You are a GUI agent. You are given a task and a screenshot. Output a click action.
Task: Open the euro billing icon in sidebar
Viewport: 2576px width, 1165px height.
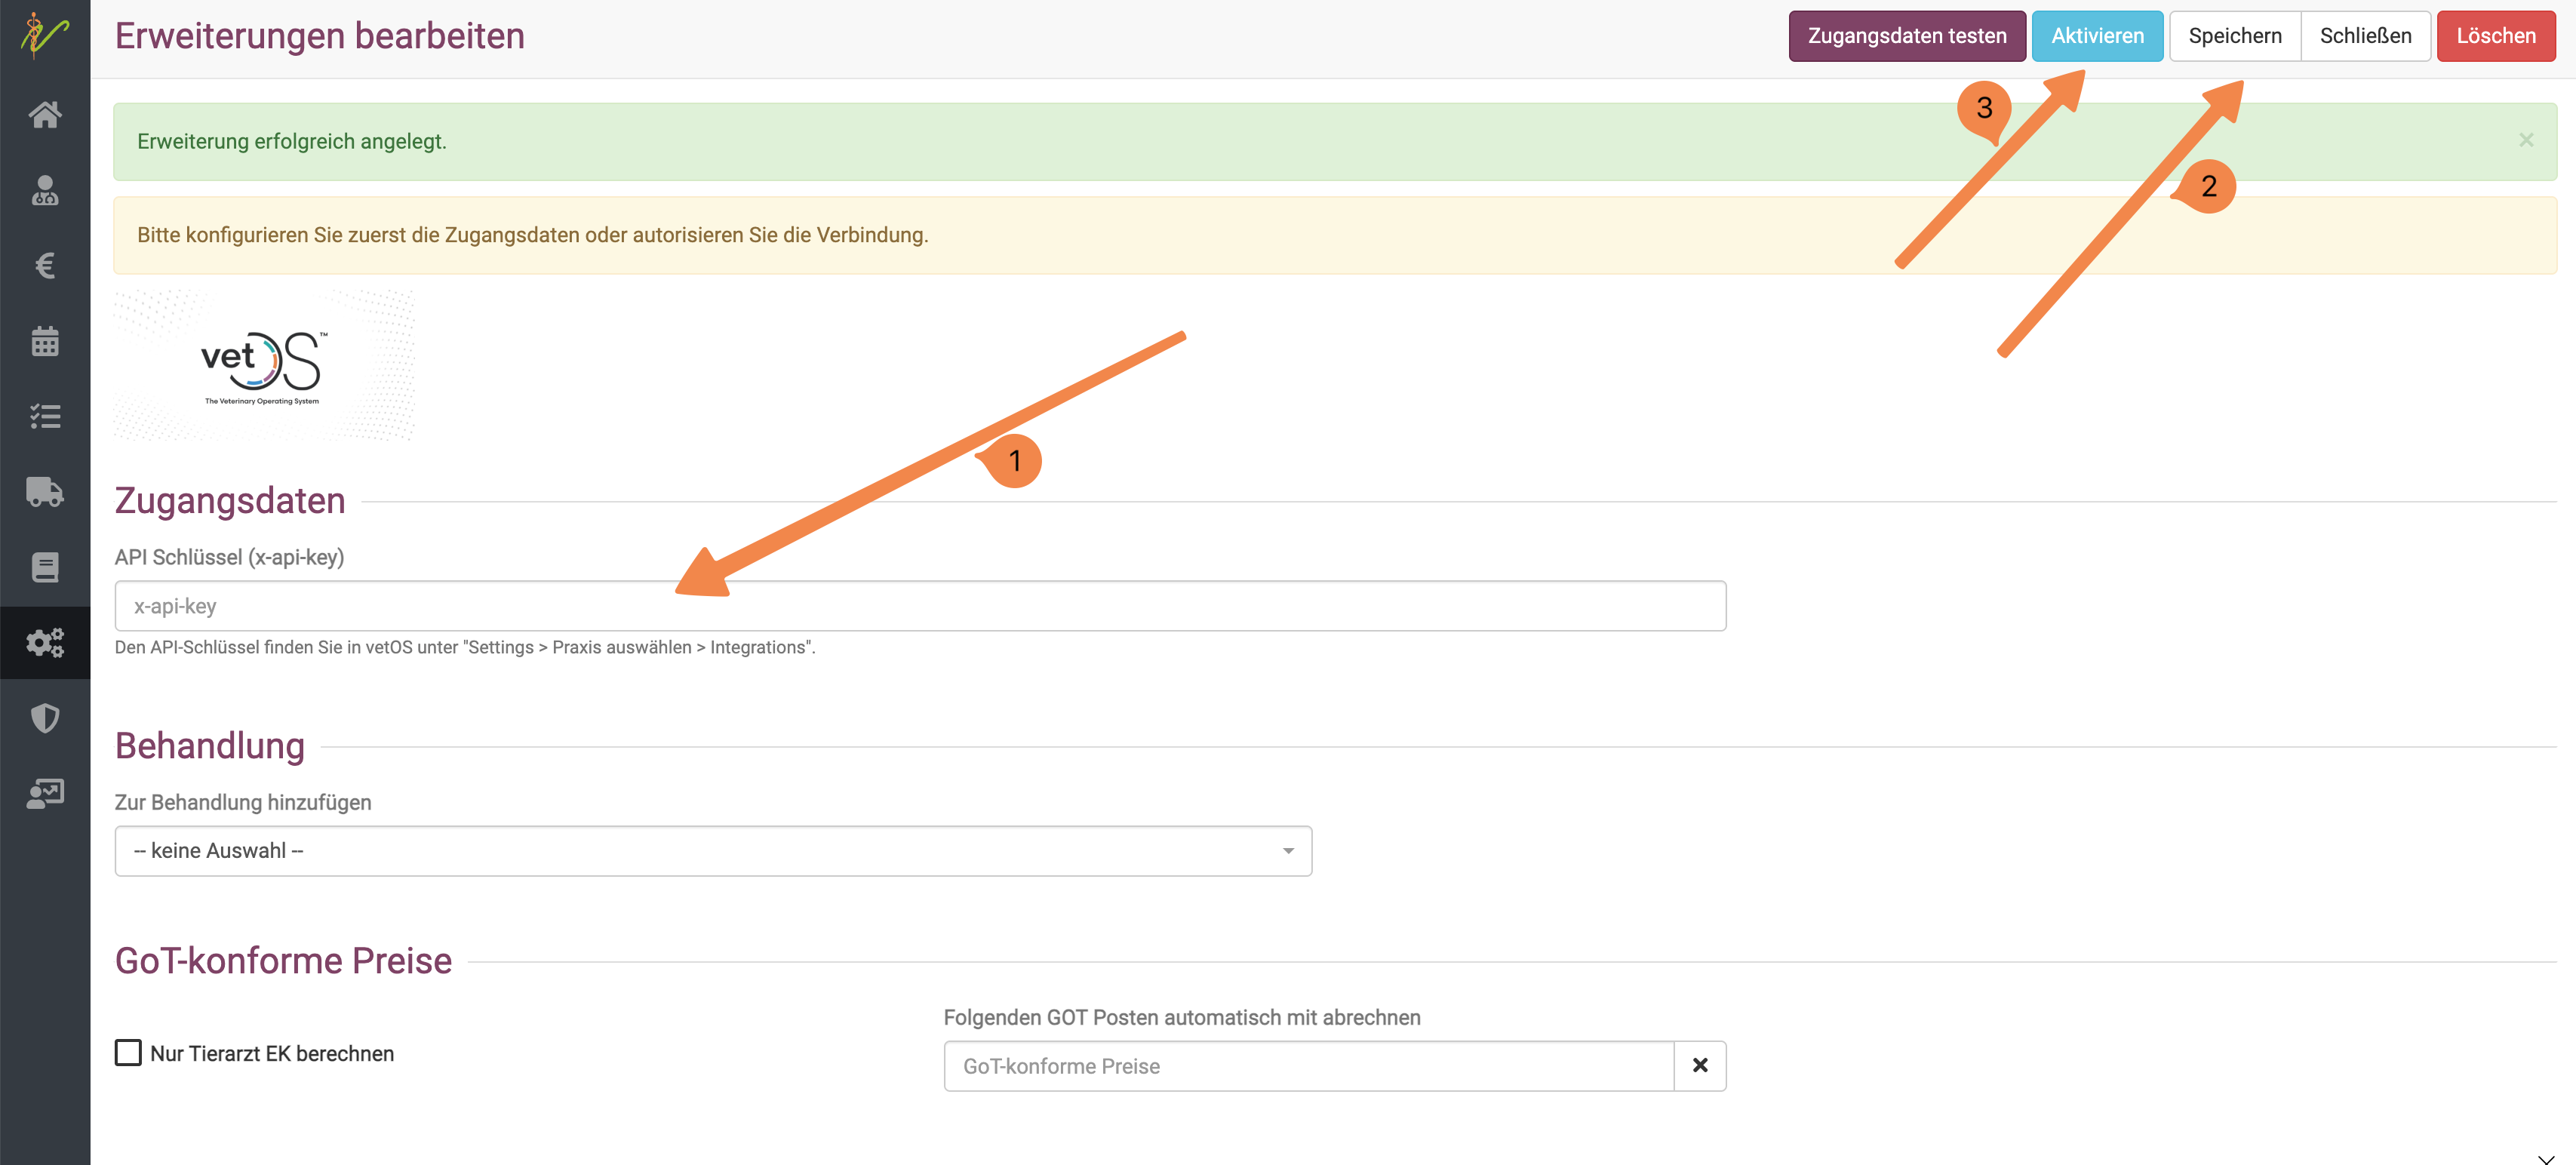pyautogui.click(x=45, y=265)
